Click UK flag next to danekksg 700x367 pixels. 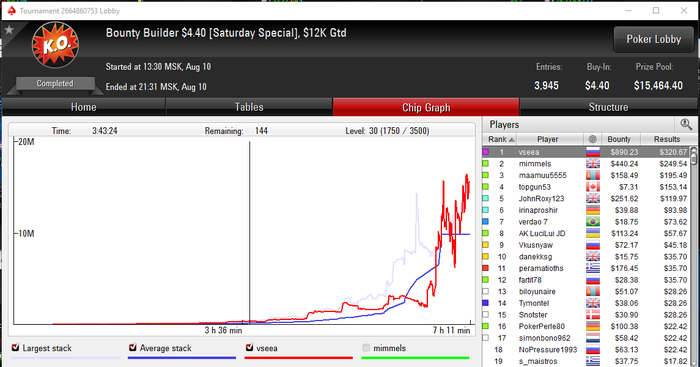(593, 257)
